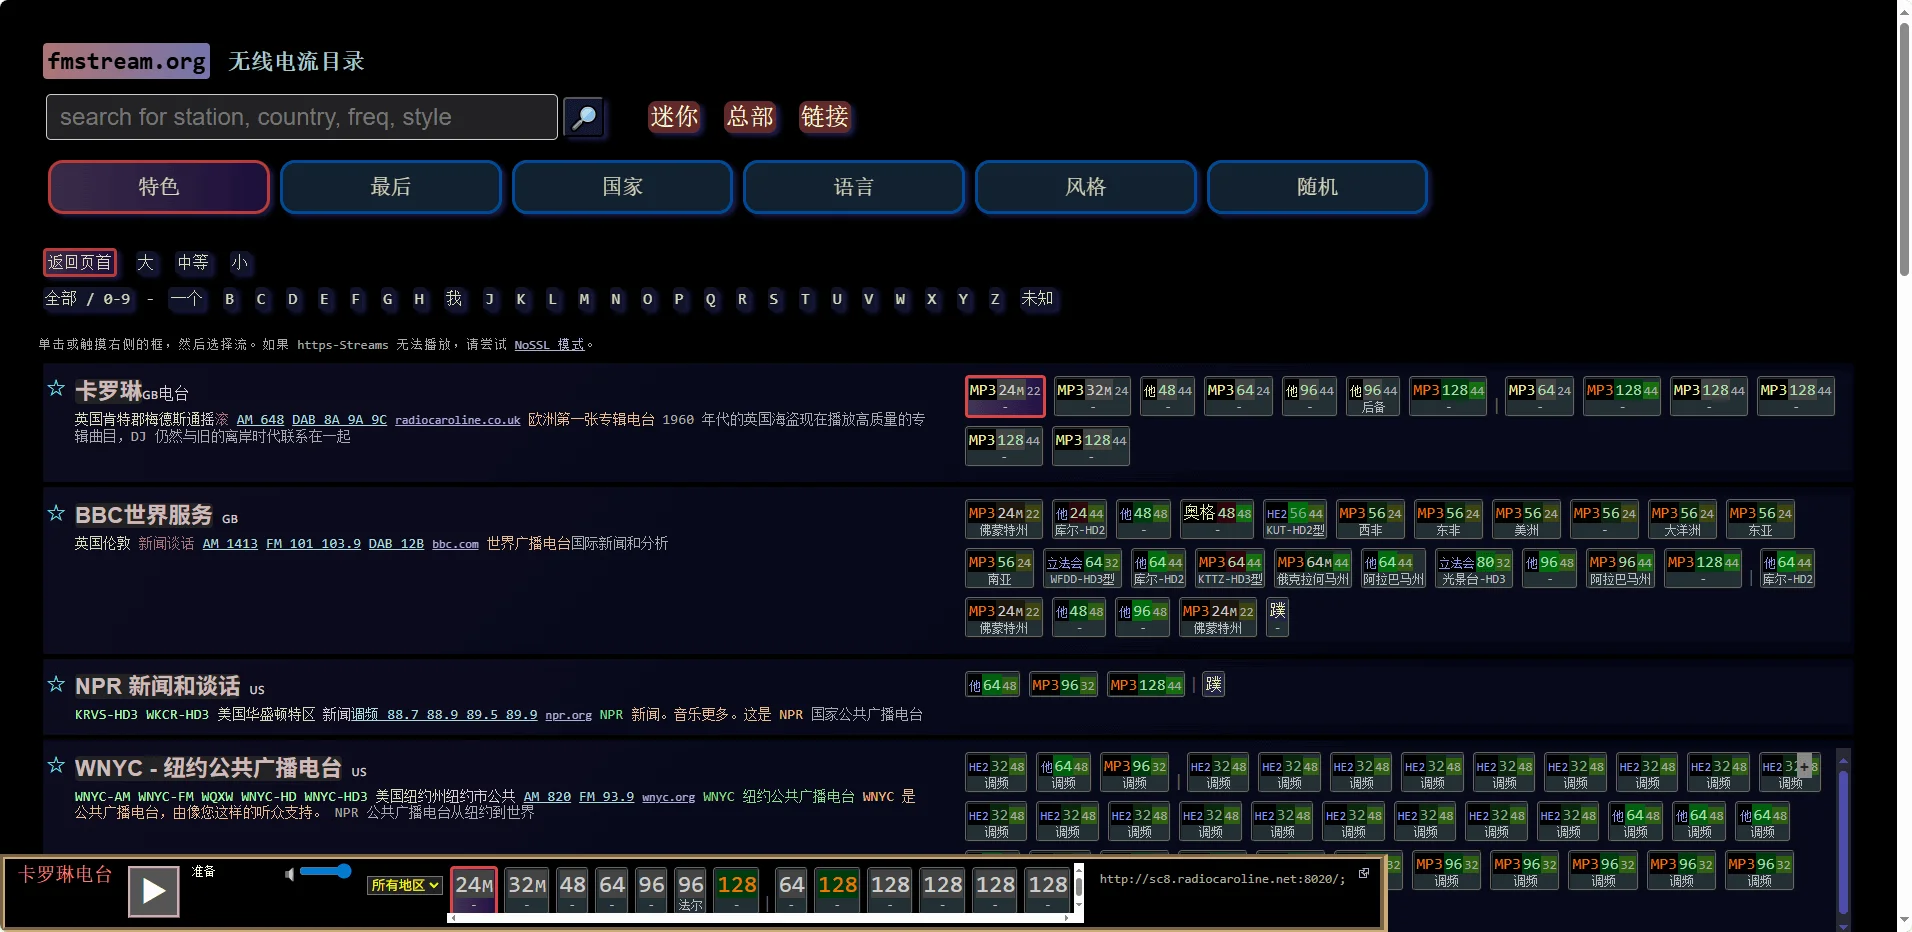Open the 风格 filter tab

click(1085, 187)
